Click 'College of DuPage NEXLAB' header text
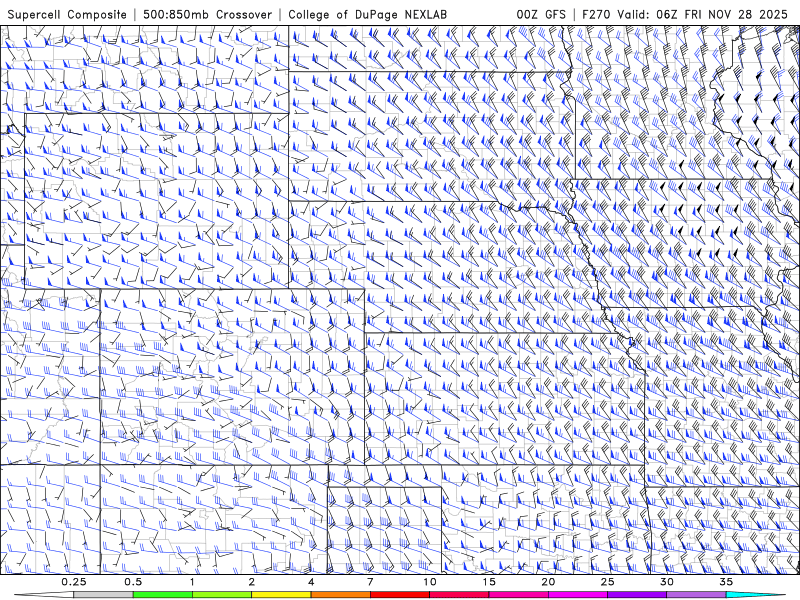 tap(367, 15)
